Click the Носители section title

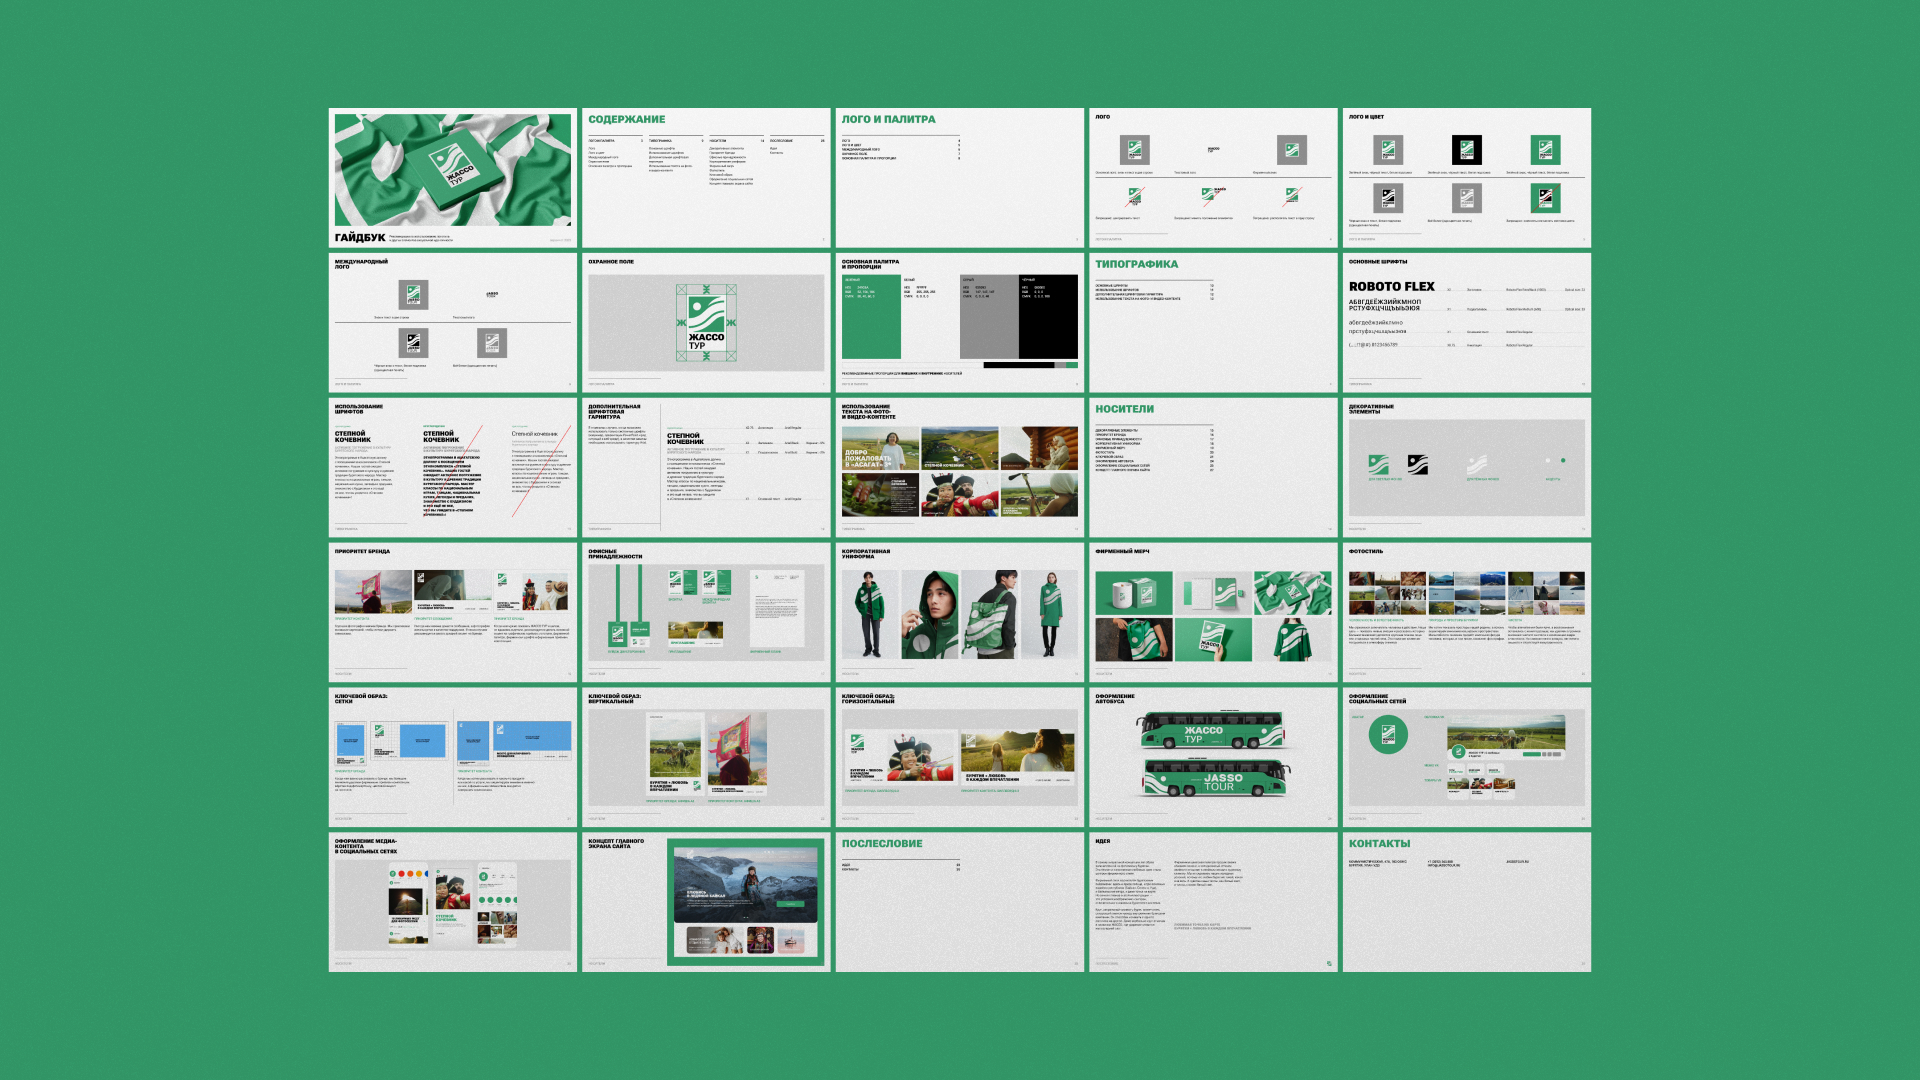pos(1124,409)
